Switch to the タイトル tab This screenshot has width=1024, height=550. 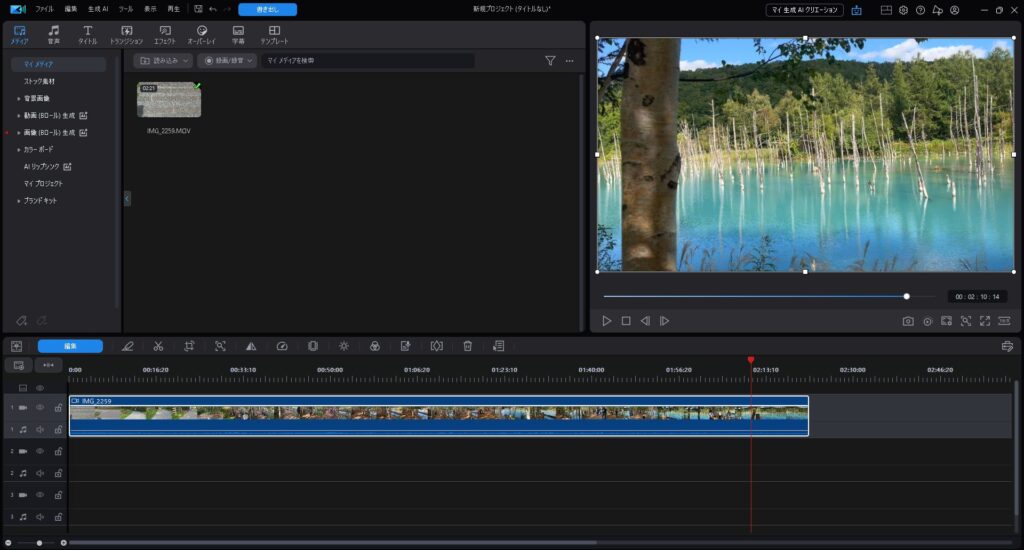88,35
